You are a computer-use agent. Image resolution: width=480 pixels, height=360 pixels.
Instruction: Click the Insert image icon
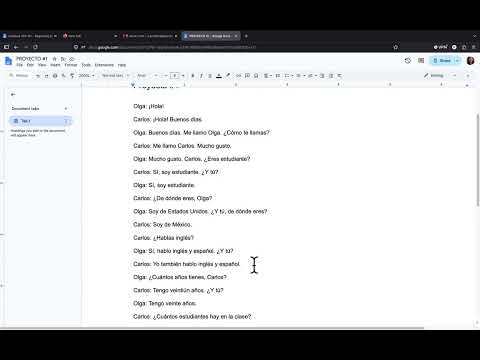click(256, 76)
